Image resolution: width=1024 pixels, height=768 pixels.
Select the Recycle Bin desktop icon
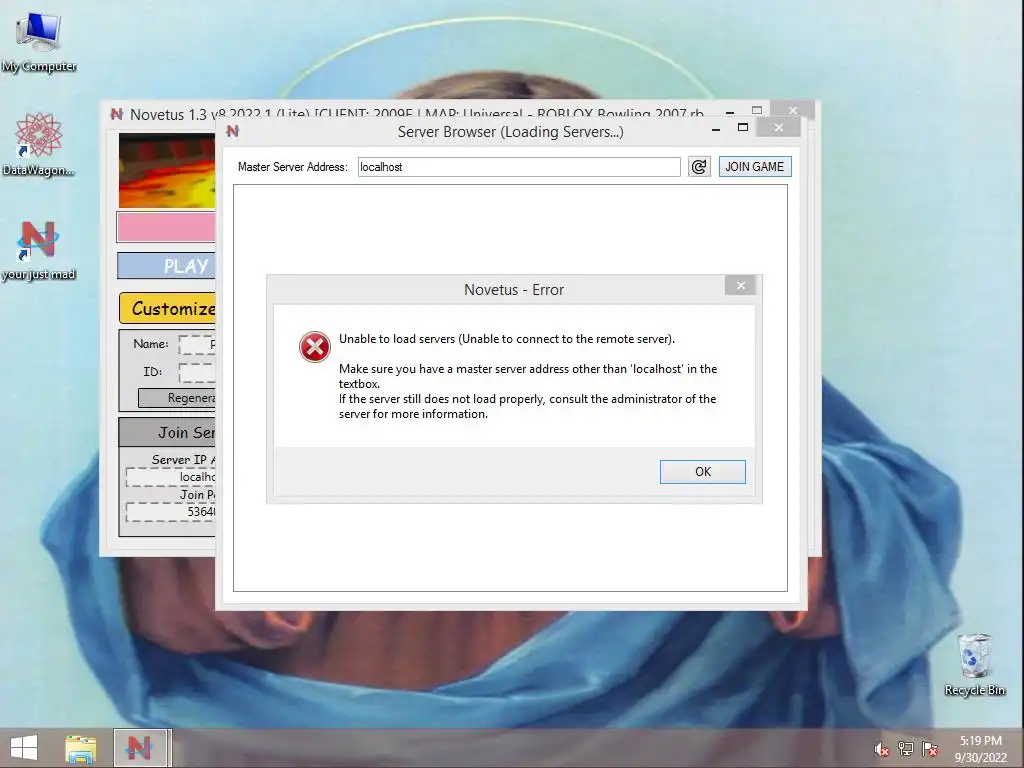(x=974, y=664)
